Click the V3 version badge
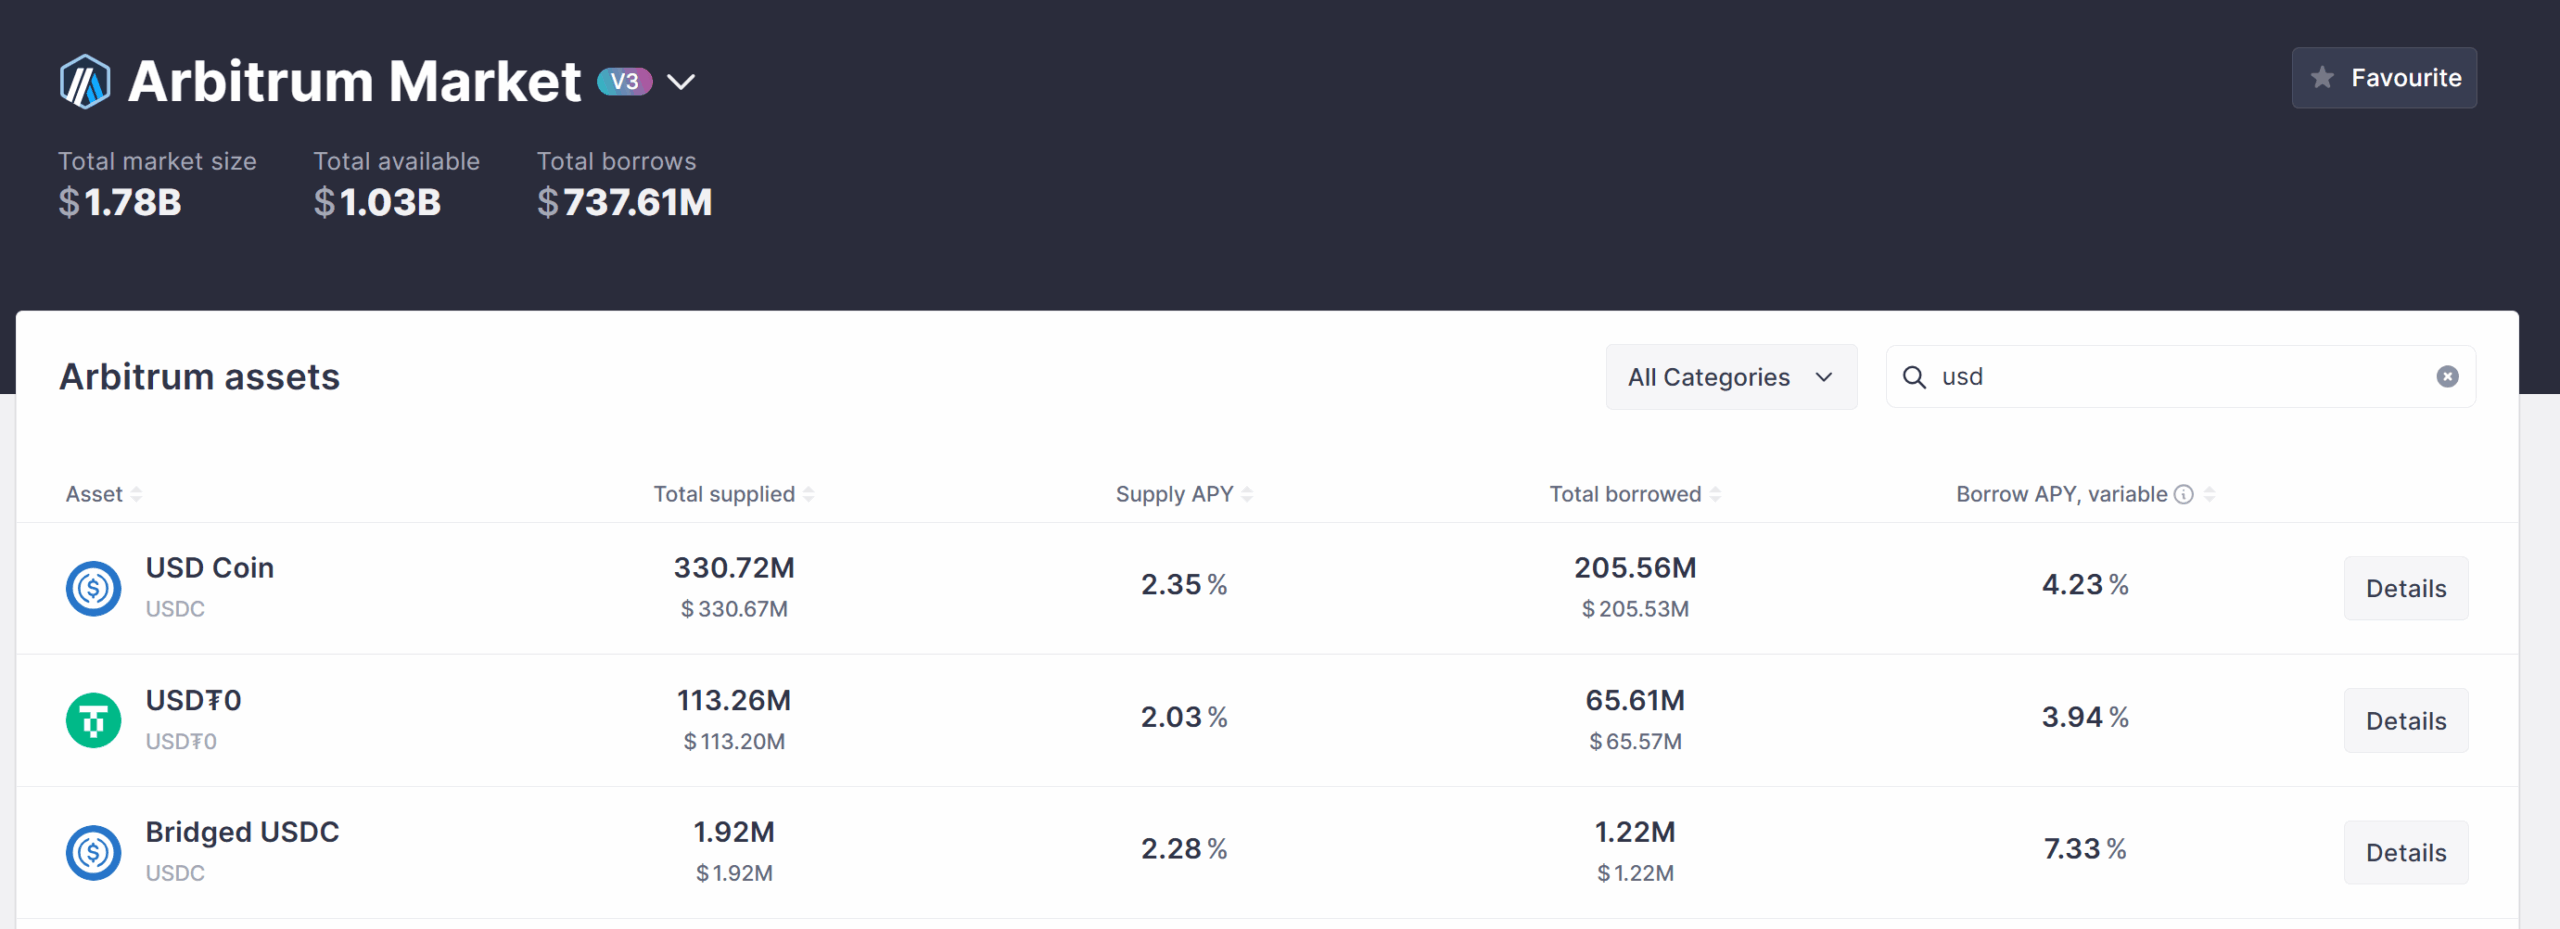 coord(625,81)
